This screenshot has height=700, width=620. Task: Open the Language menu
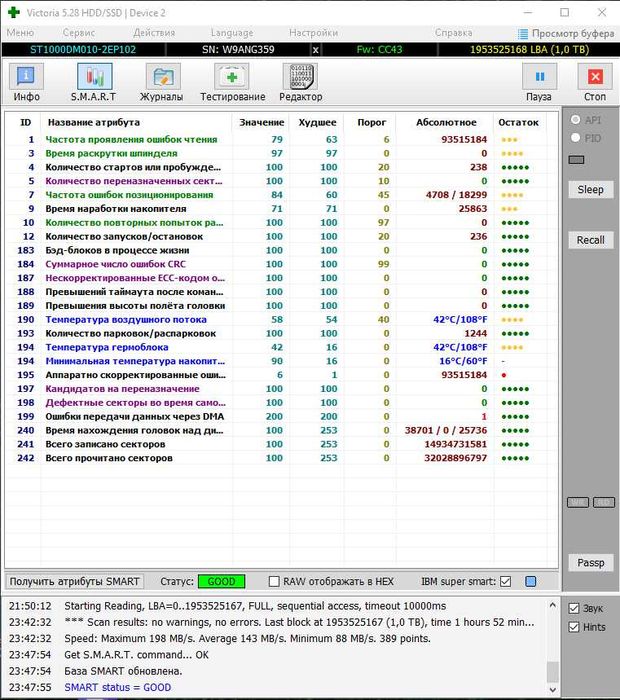232,33
